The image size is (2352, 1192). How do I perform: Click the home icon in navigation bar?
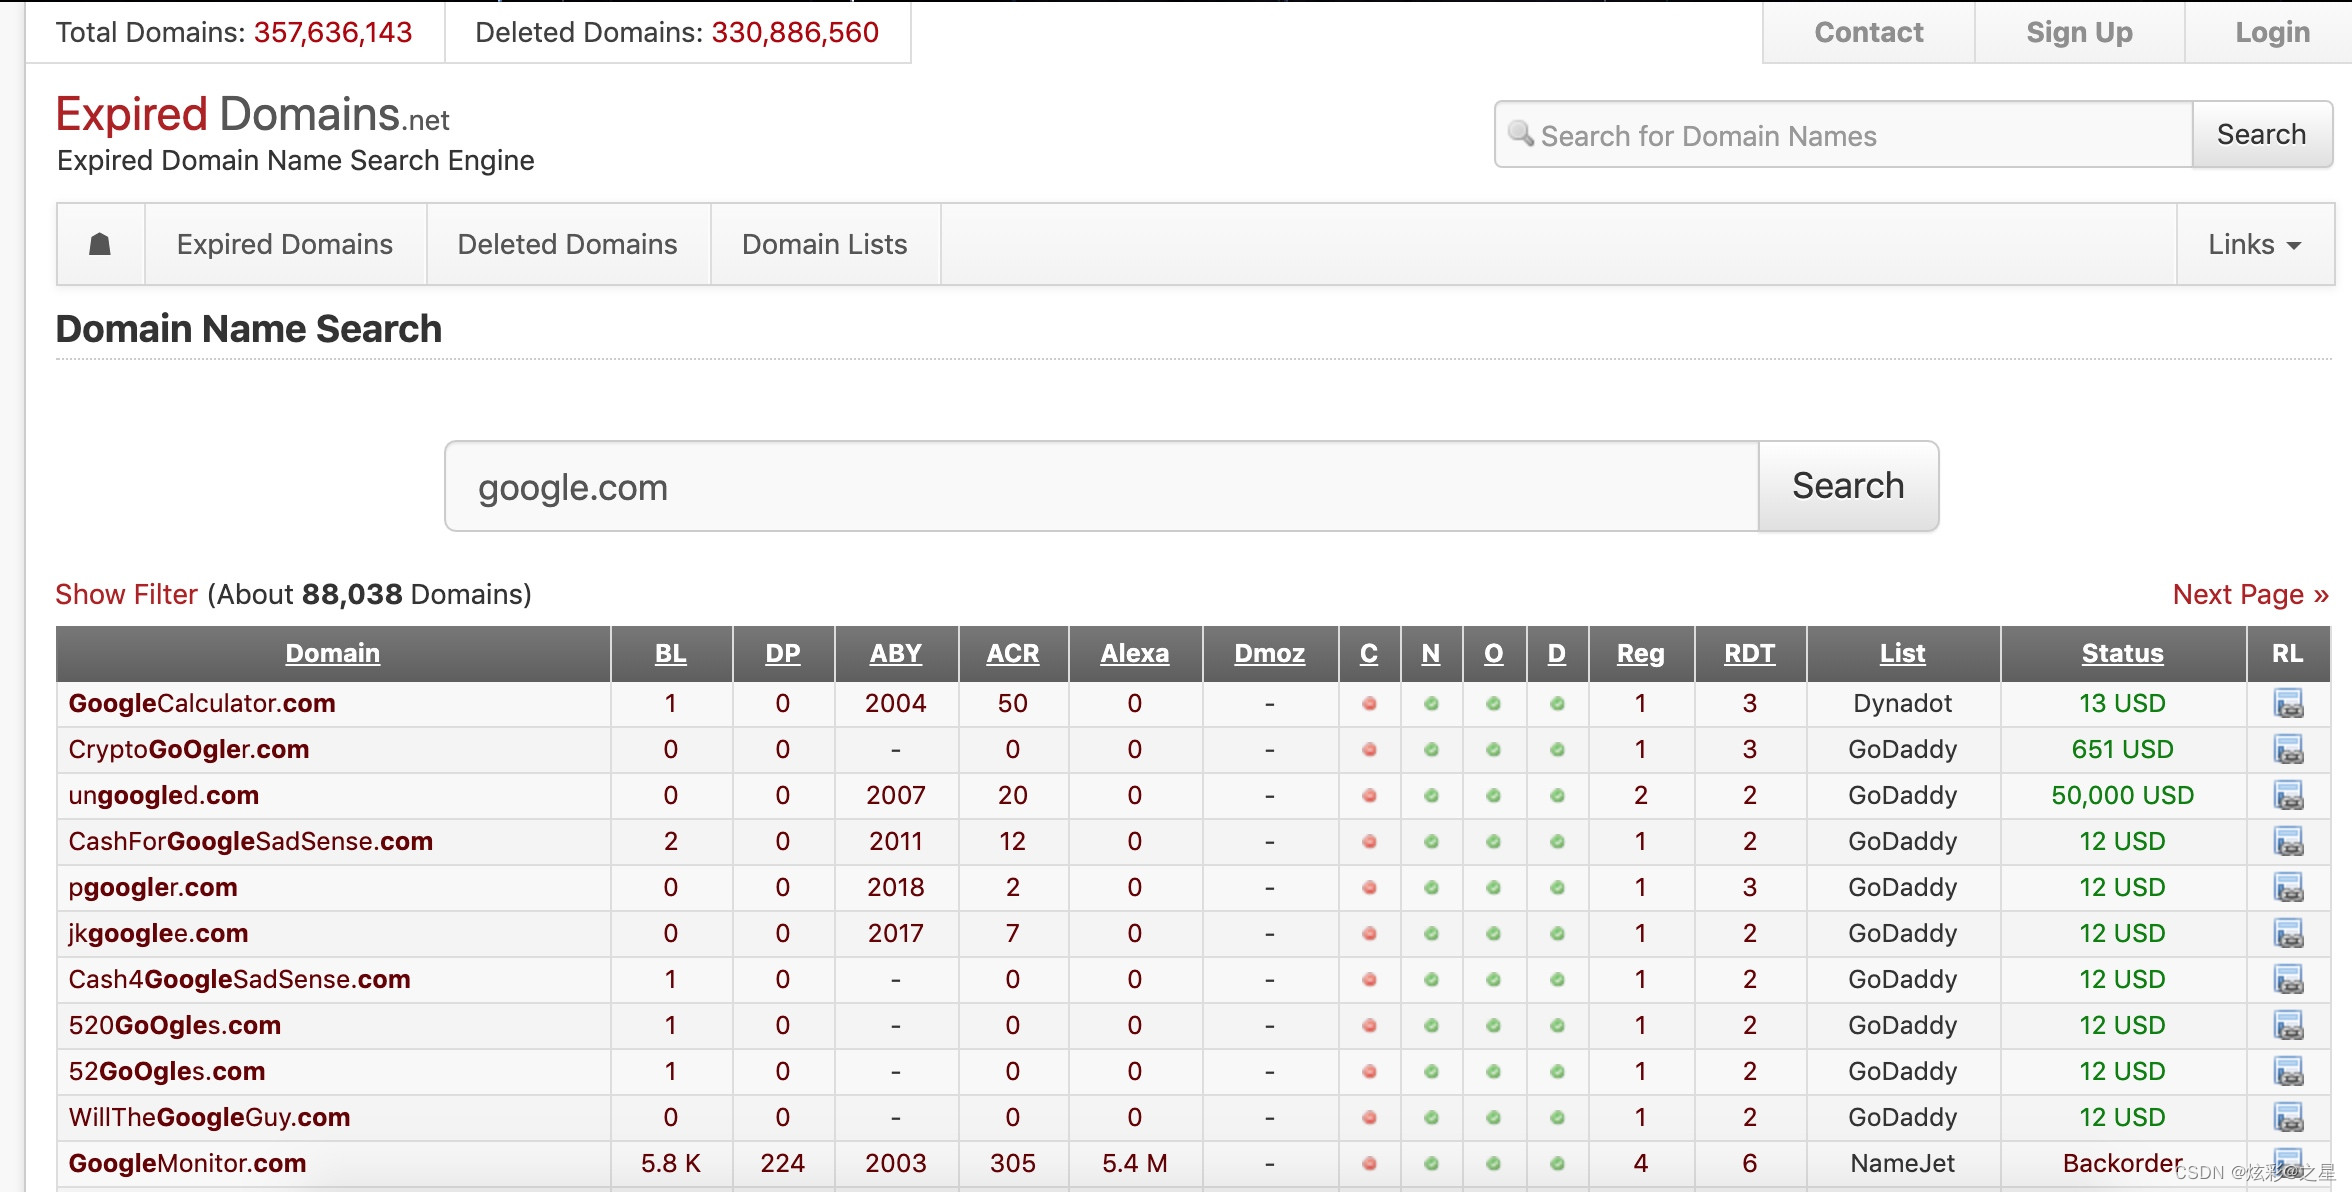click(x=100, y=244)
